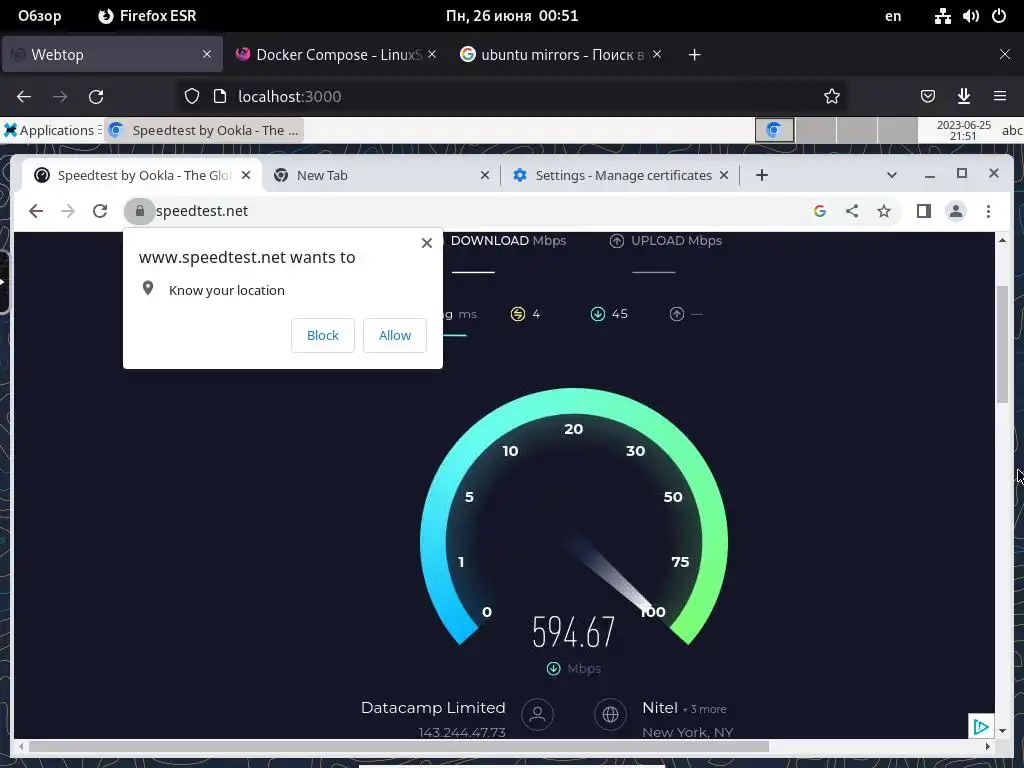Add new Chrome tab with plus
Screen dimensions: 1024x768
click(x=761, y=175)
